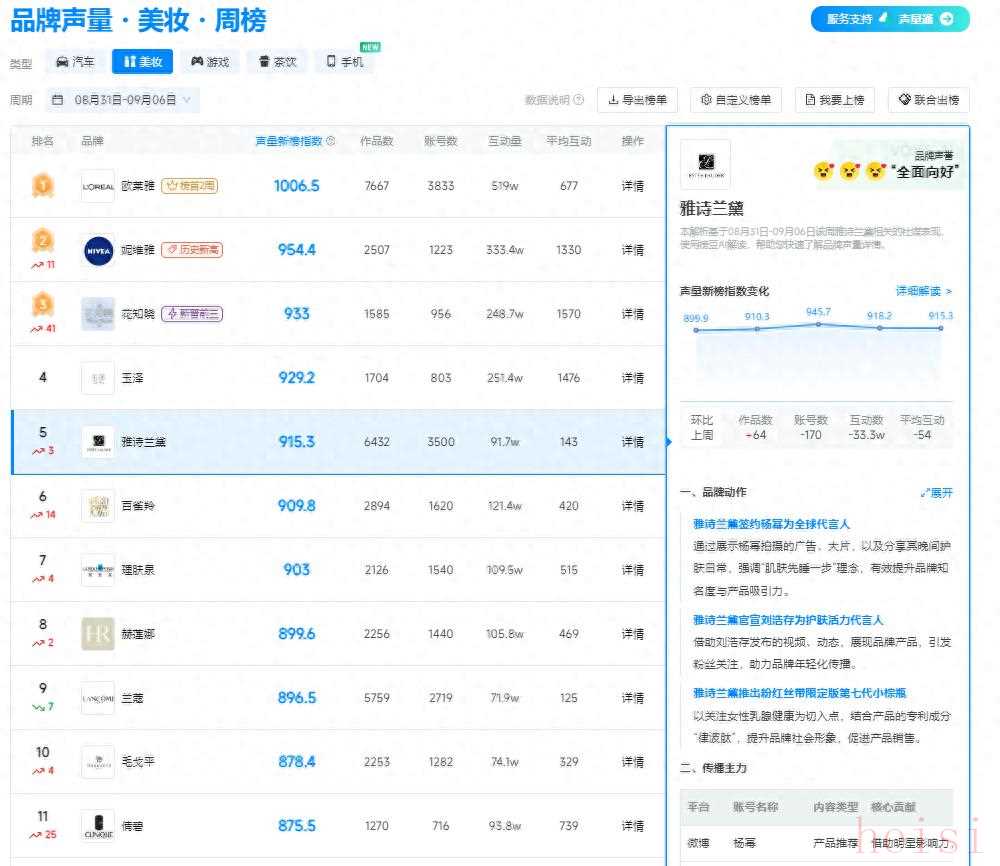This screenshot has width=1000, height=866.
Task: Open 详情 for 毛戈平 row
Action: click(632, 762)
